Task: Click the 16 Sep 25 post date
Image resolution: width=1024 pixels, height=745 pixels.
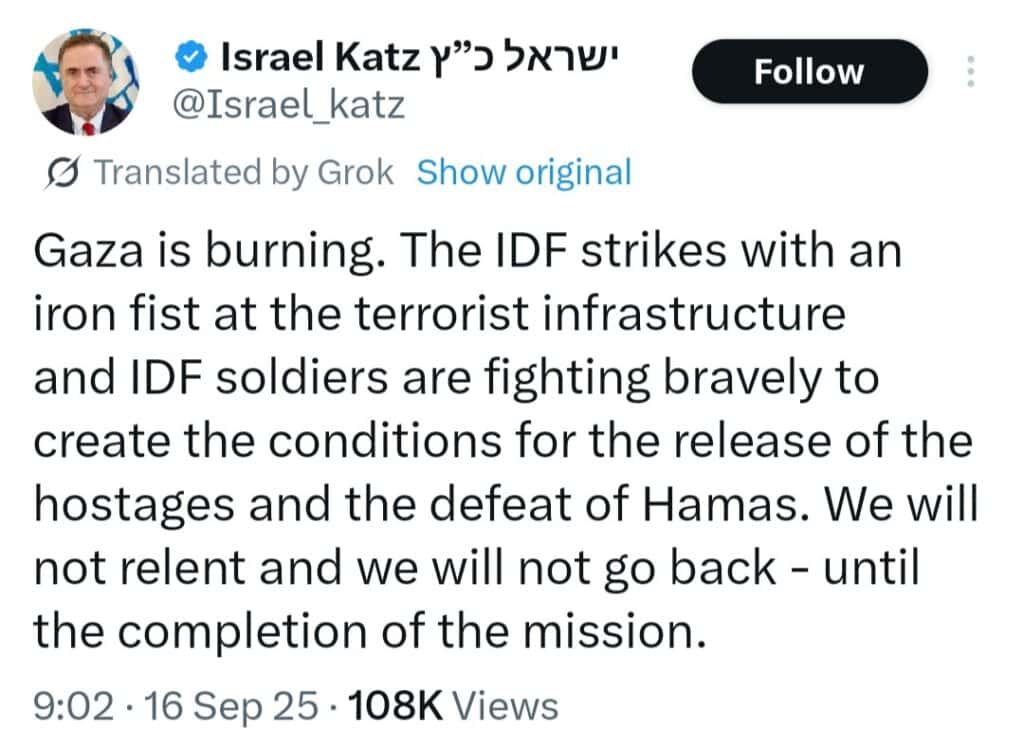Action: click(x=231, y=706)
